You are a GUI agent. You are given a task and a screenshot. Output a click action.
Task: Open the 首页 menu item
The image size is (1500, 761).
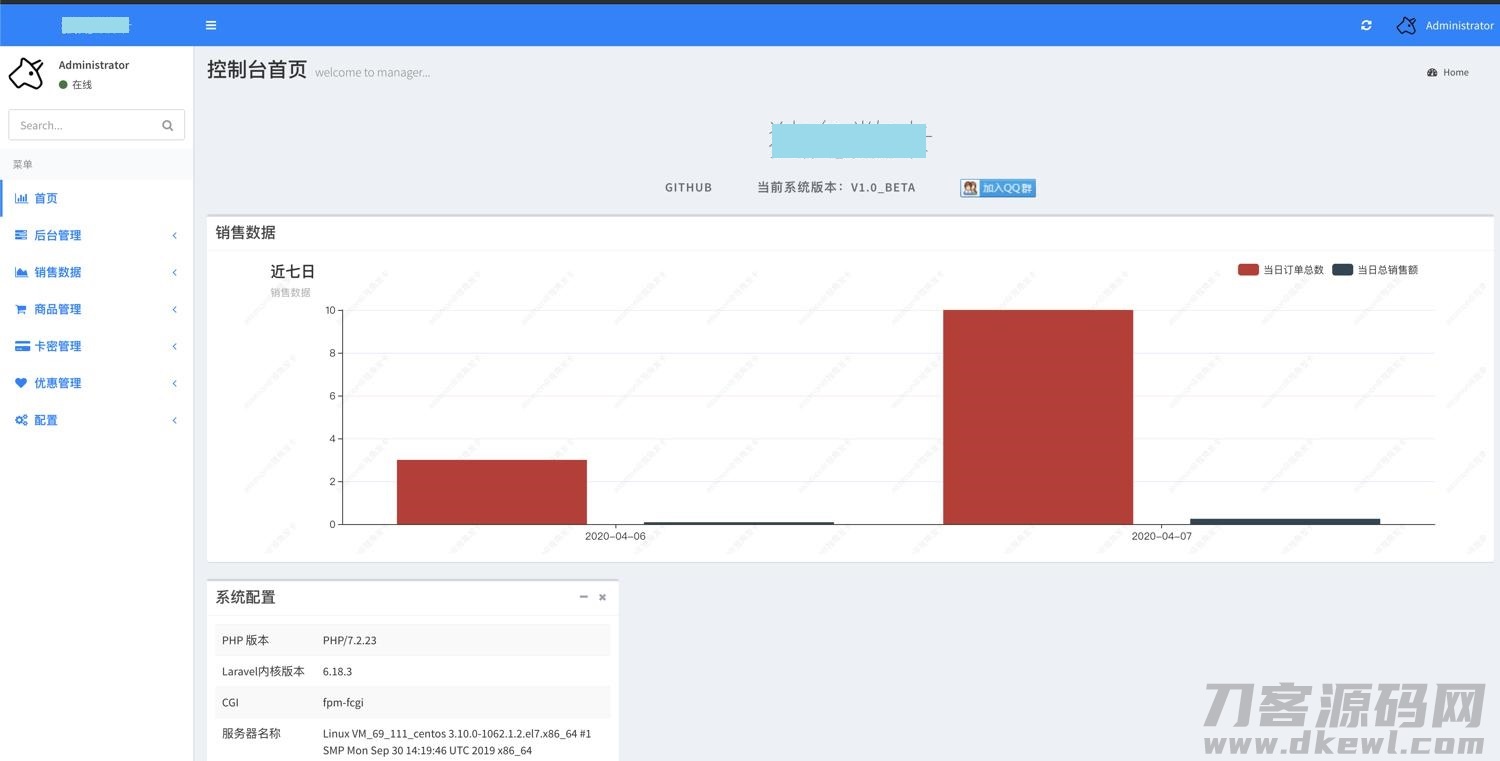pos(46,198)
